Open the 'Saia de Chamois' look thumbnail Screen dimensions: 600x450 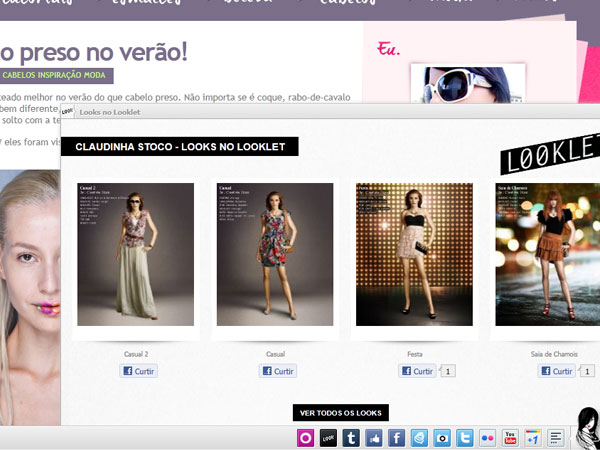tap(548, 254)
